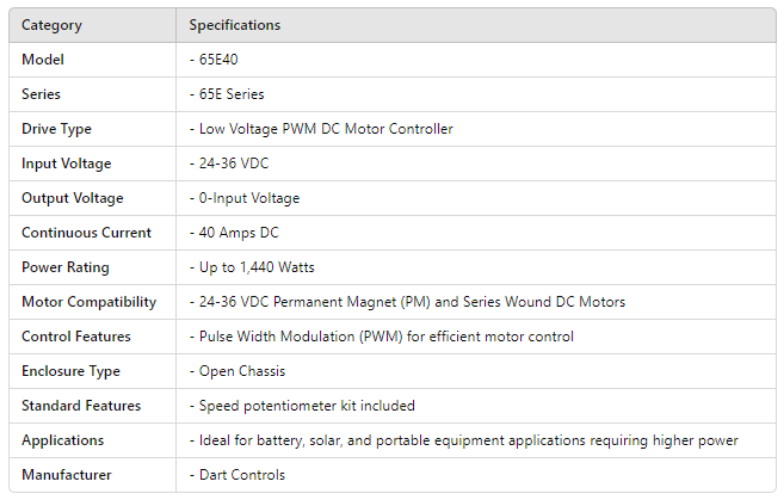The height and width of the screenshot is (500, 784).
Task: Select the Series row label
Action: click(x=41, y=94)
